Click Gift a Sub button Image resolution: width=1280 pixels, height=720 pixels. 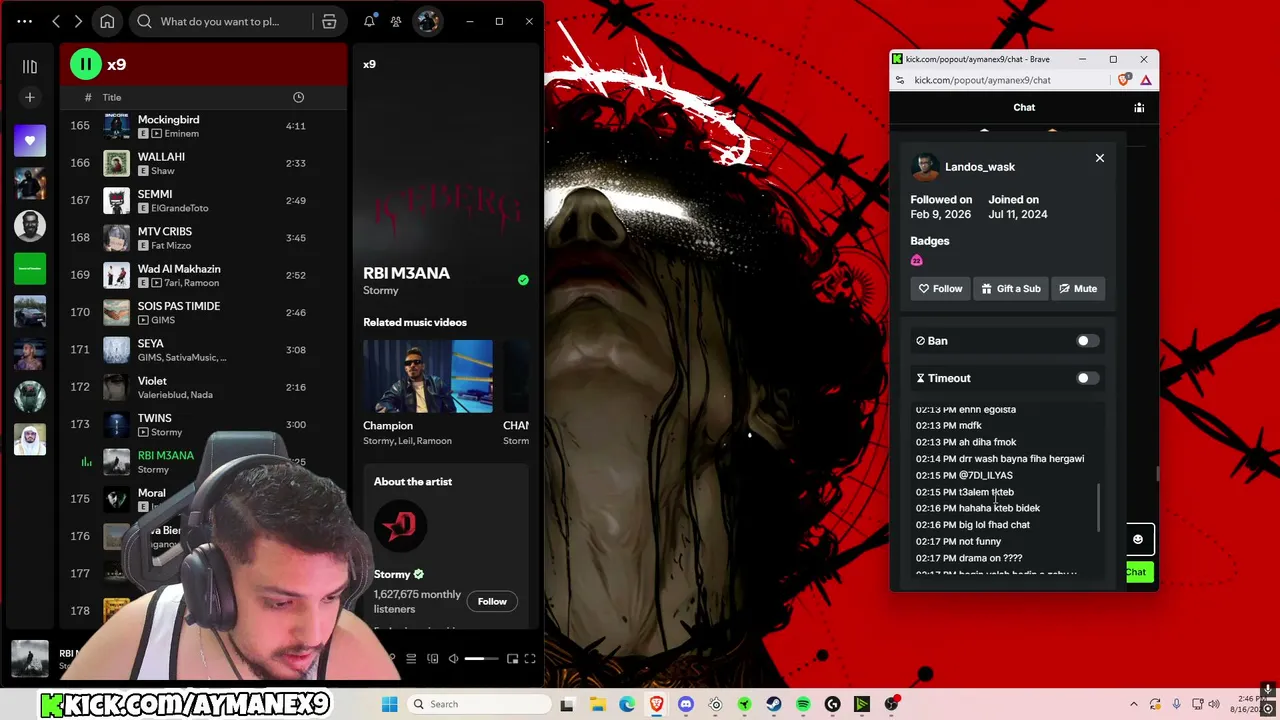(1011, 288)
